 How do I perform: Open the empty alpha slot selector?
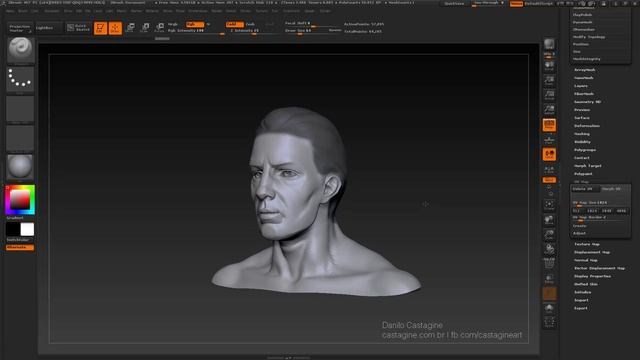pyautogui.click(x=20, y=109)
